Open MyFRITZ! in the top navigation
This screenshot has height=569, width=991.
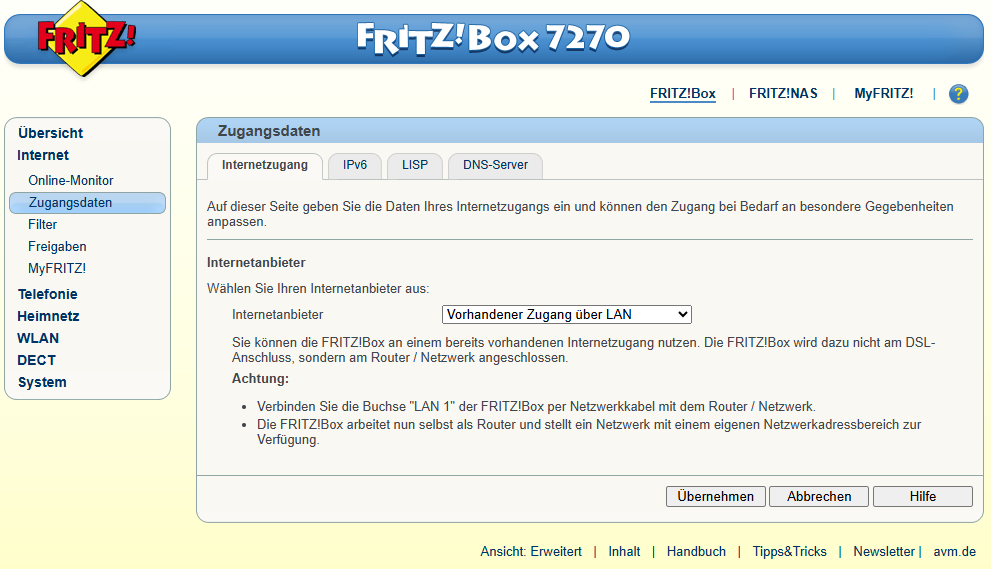click(x=883, y=94)
